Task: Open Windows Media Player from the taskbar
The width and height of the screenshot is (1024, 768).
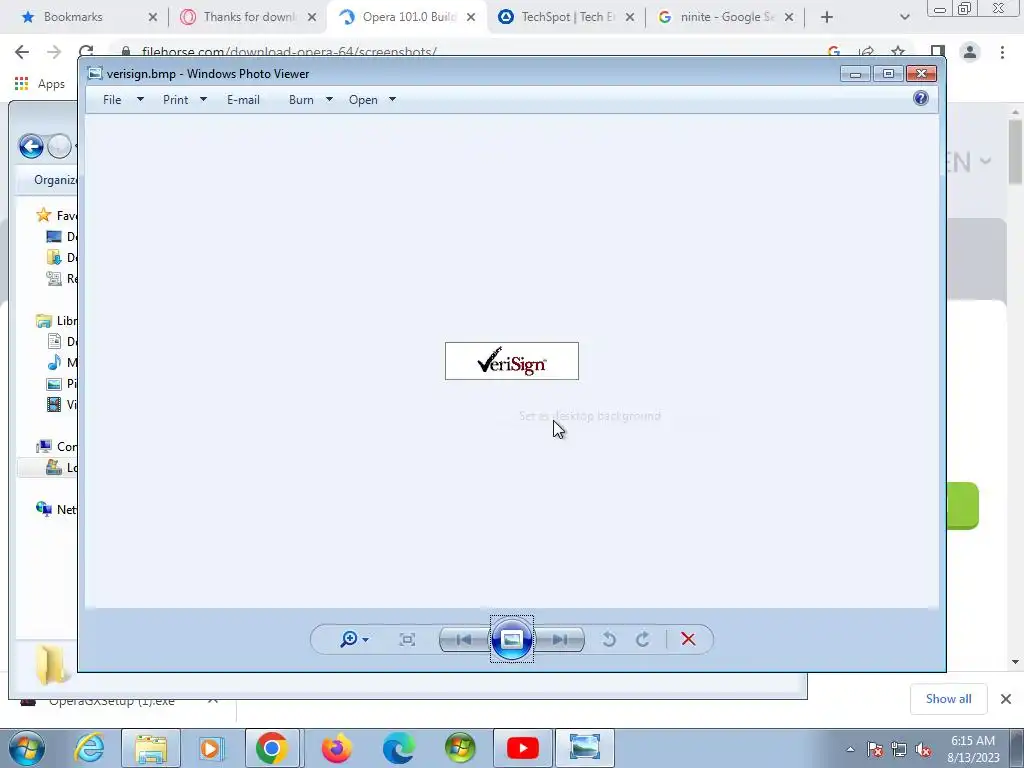Action: tap(212, 748)
